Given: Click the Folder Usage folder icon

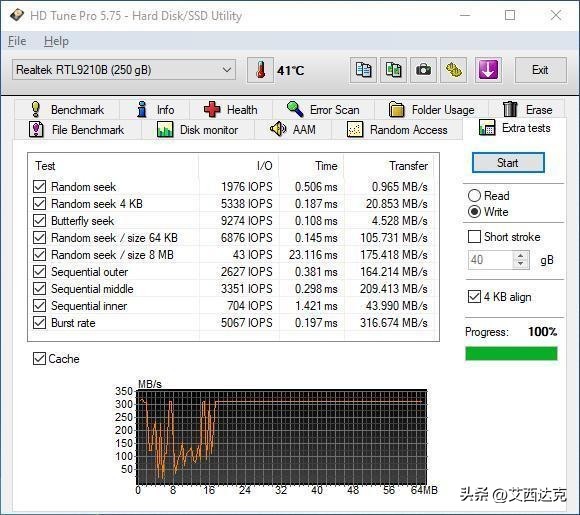Looking at the screenshot, I should click(x=397, y=110).
